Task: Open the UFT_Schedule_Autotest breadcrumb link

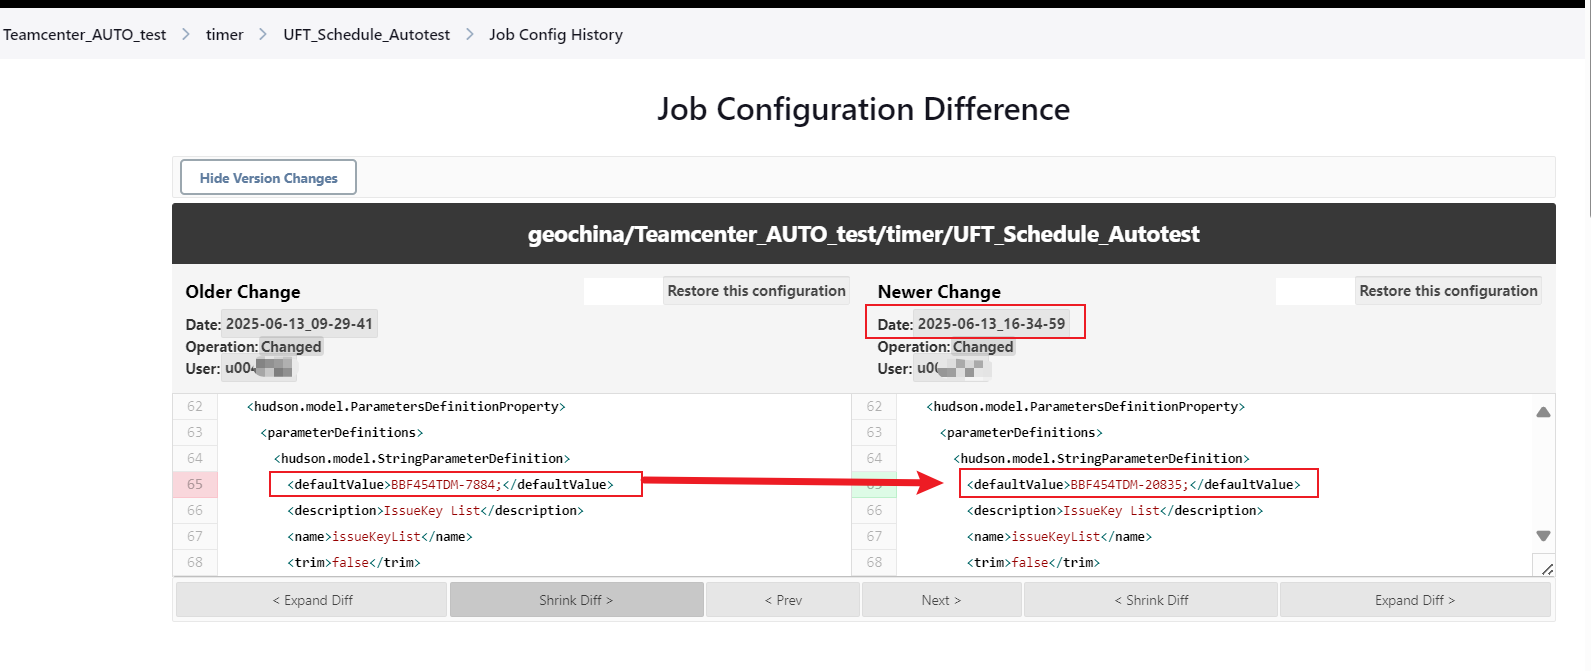Action: [367, 35]
